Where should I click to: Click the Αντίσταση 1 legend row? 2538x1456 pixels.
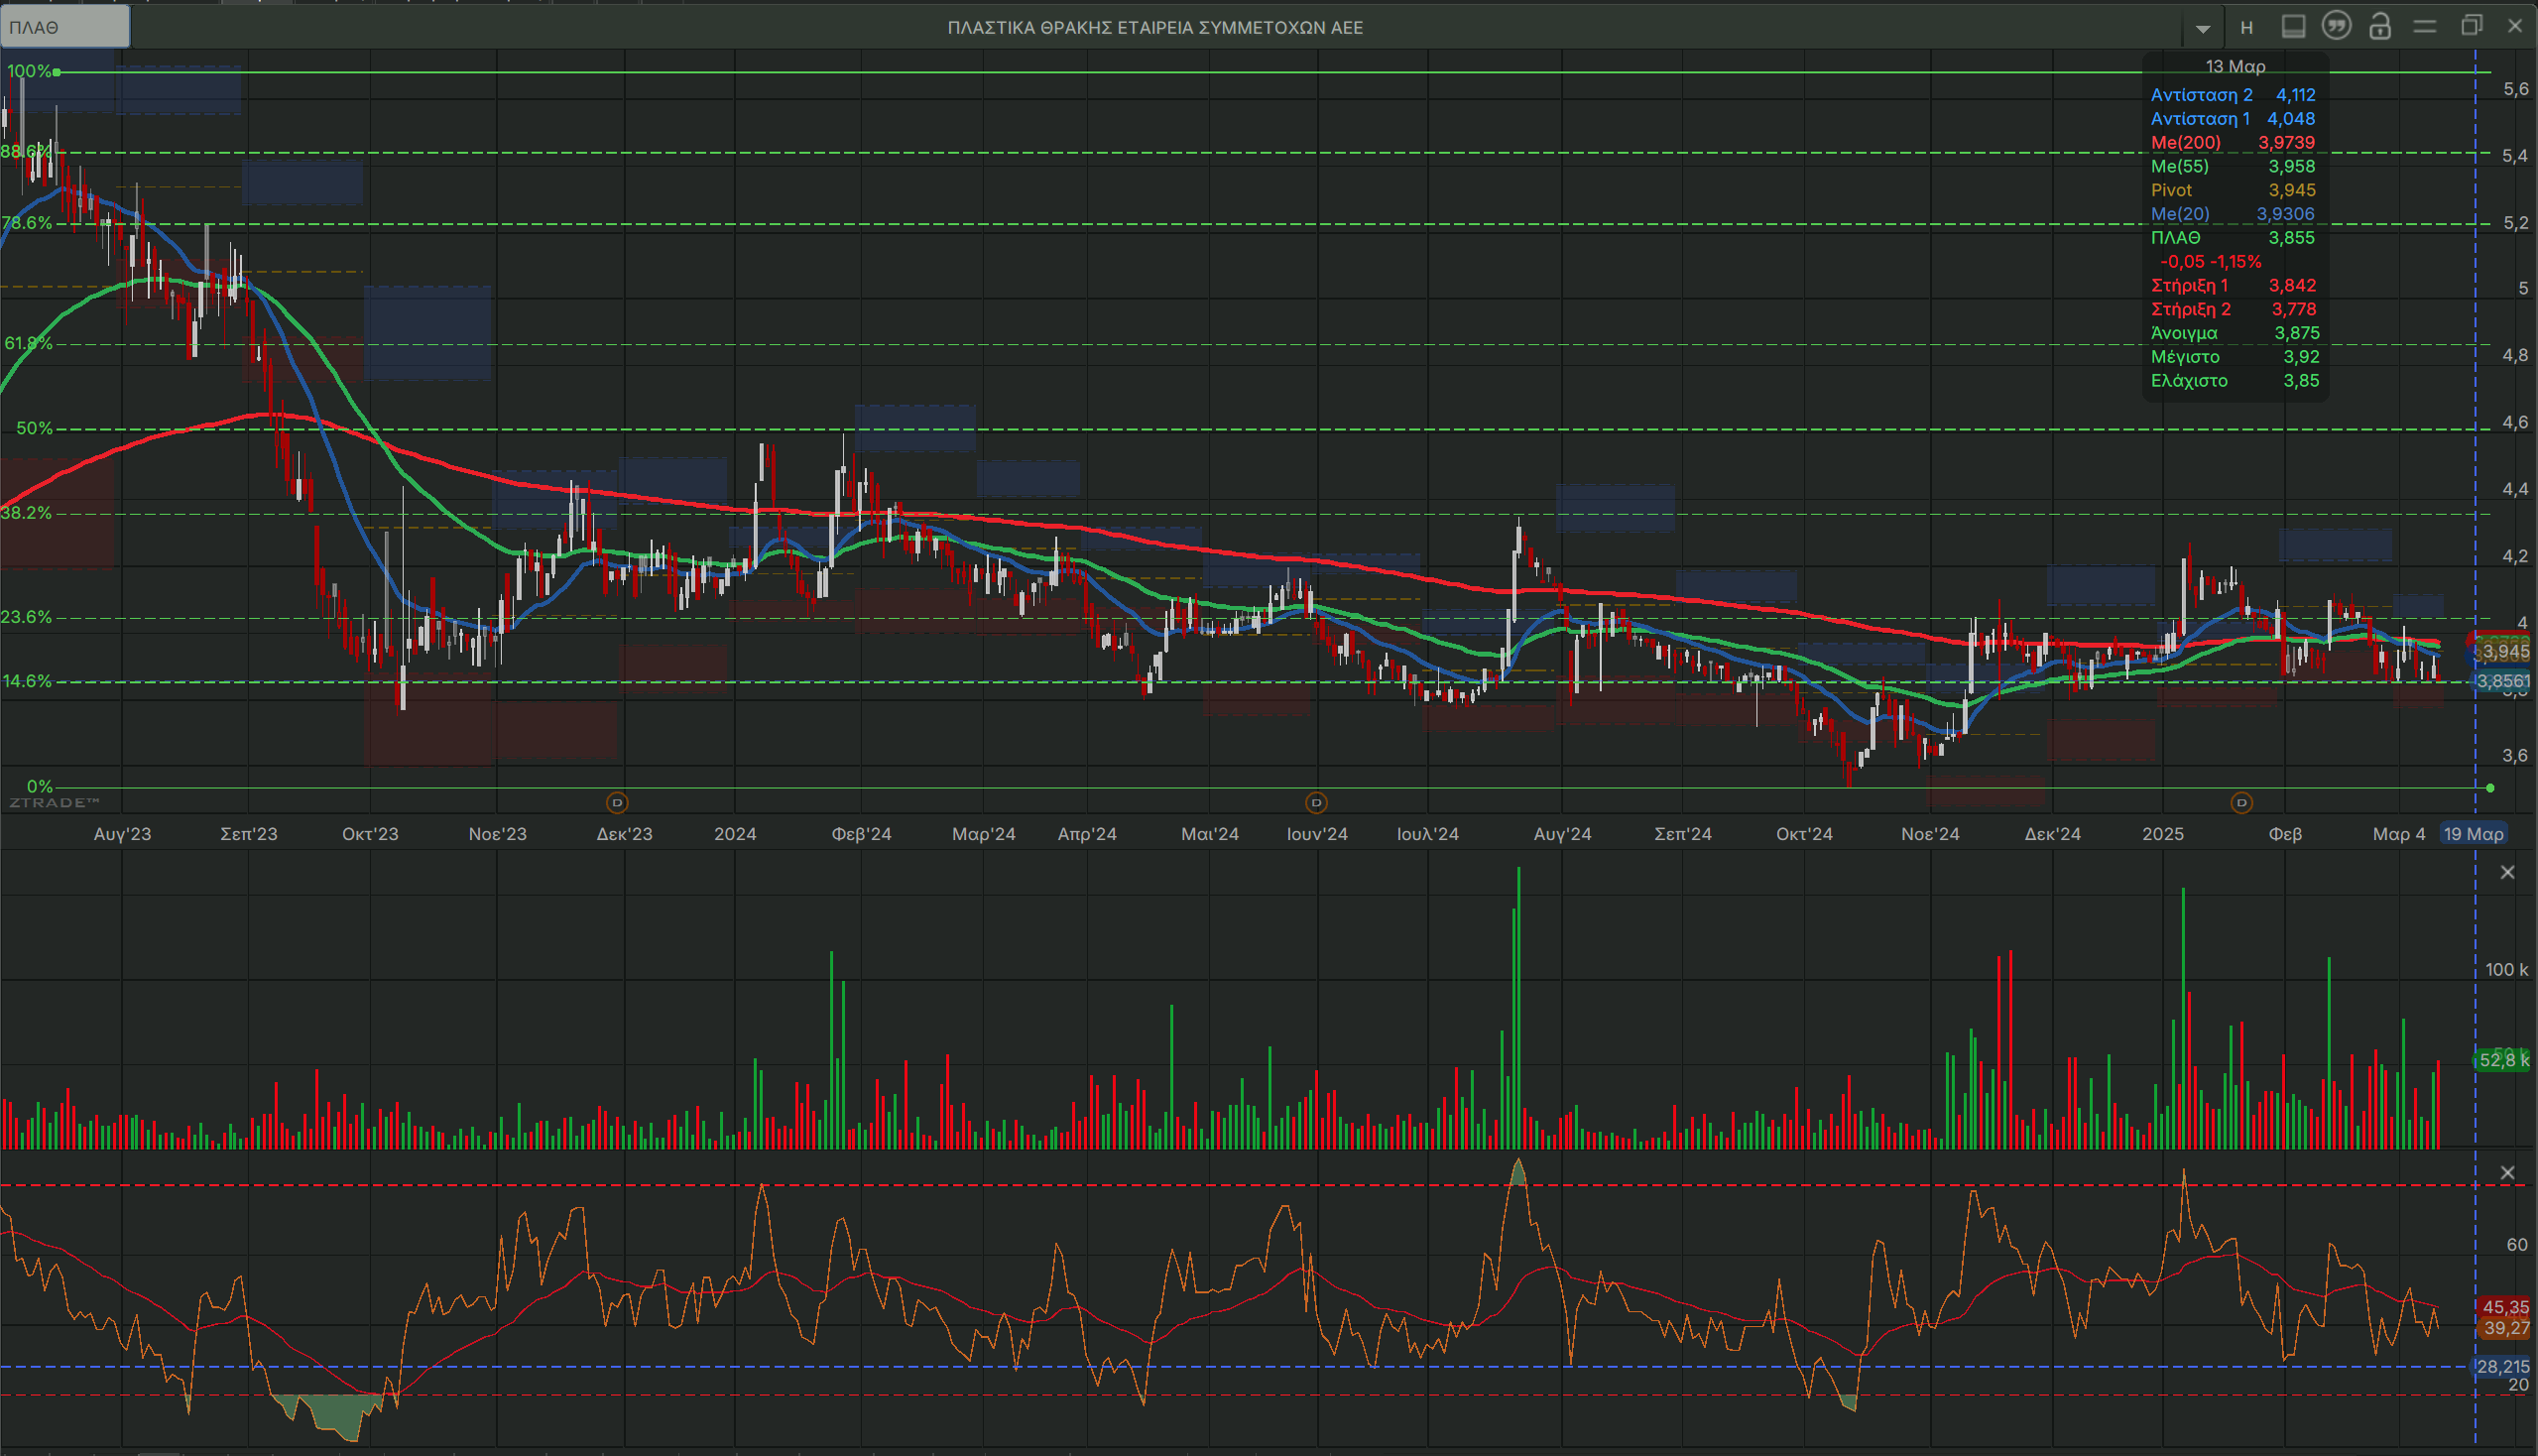[2233, 119]
